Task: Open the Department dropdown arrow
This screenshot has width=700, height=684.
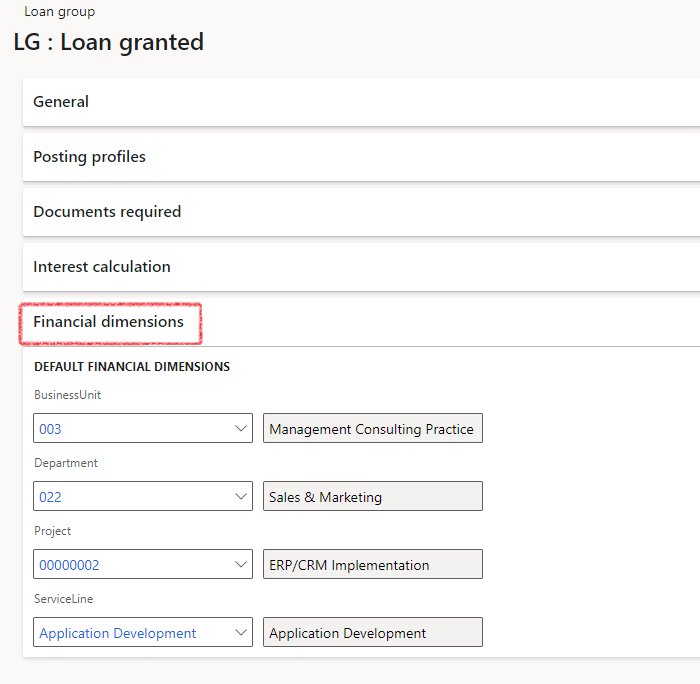Action: click(x=241, y=496)
